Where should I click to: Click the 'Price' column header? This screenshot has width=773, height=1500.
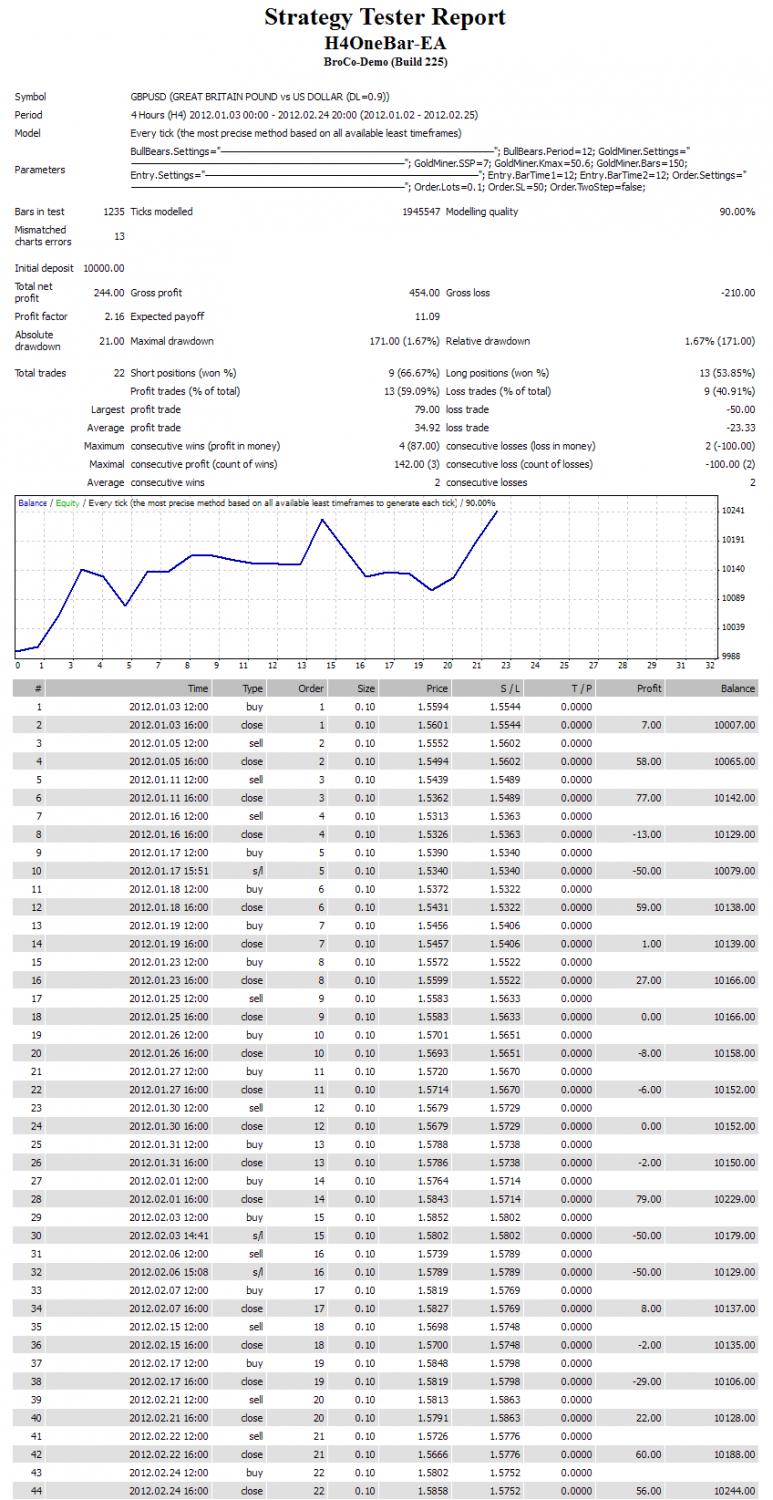point(437,688)
